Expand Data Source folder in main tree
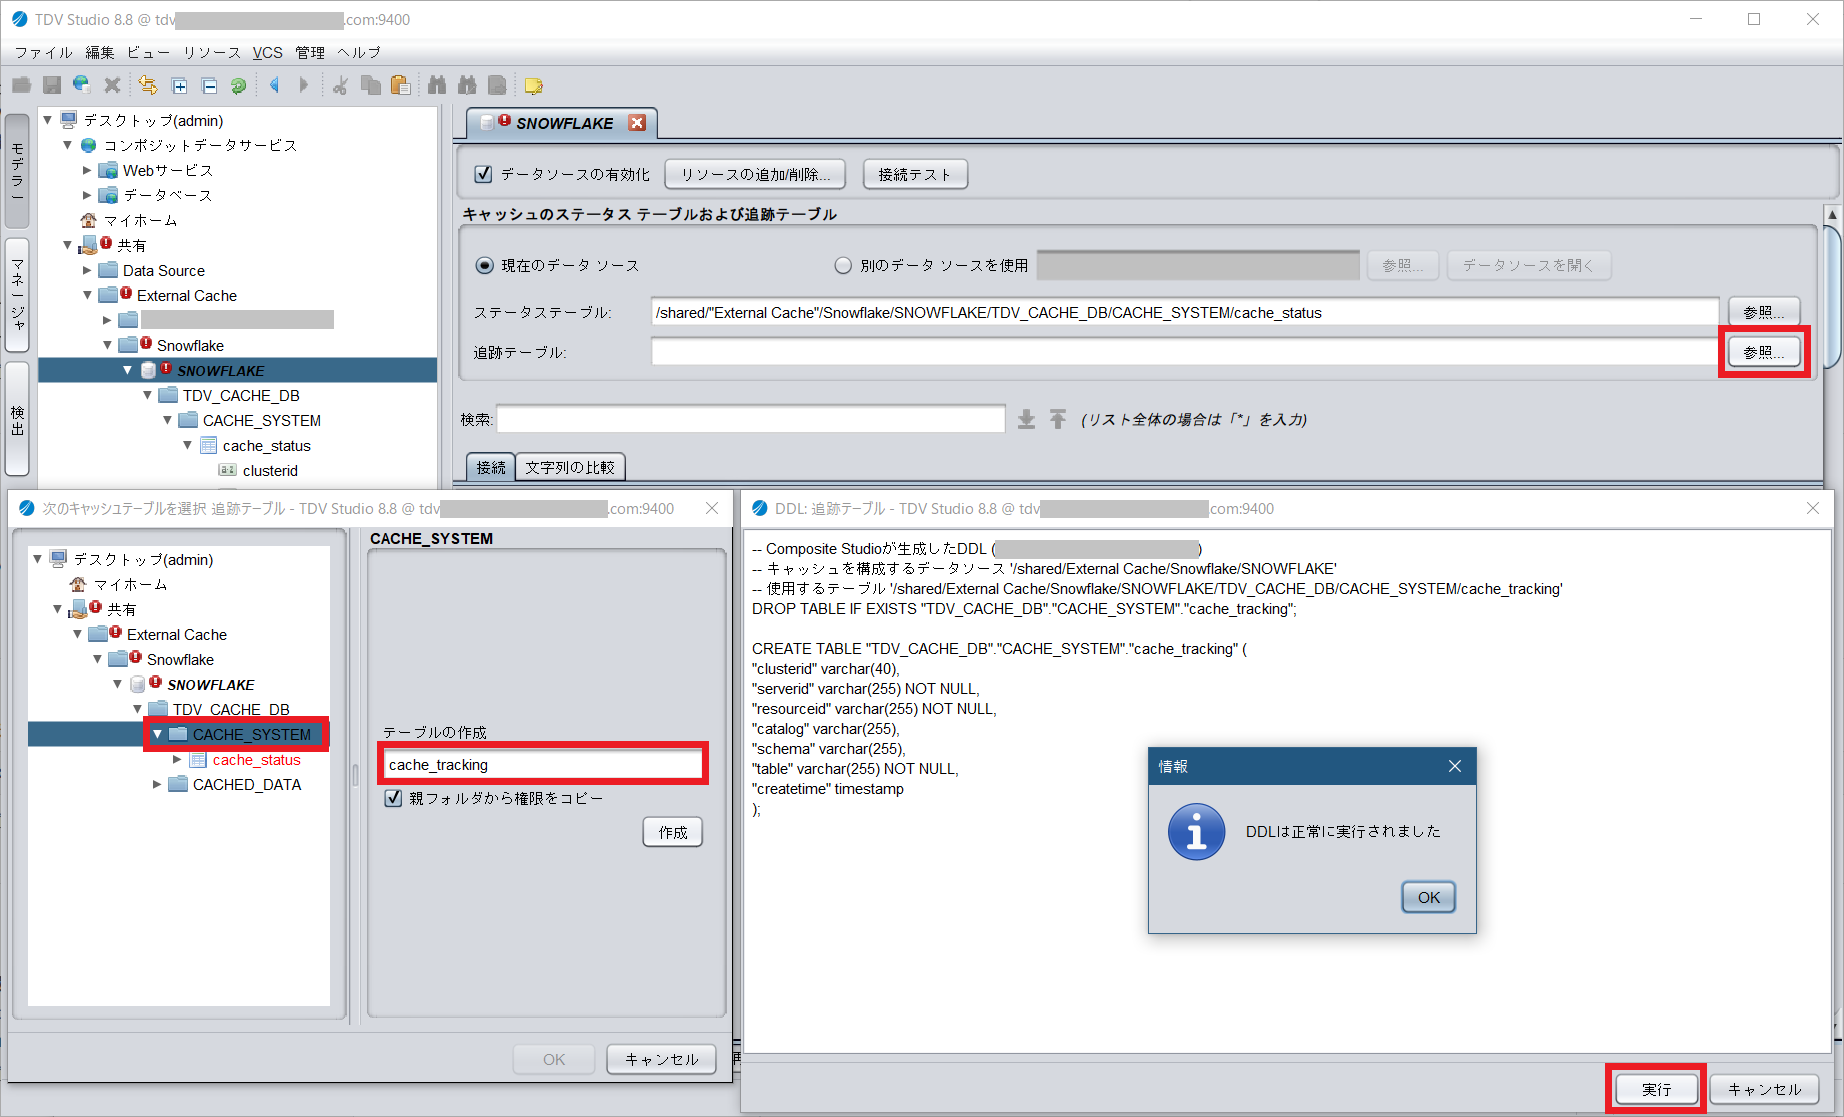Screen dimensions: 1844x1117 click(87, 270)
